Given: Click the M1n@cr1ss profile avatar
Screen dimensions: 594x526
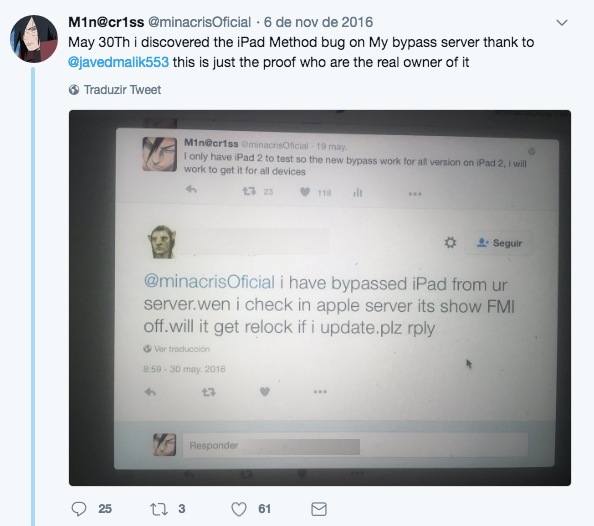Looking at the screenshot, I should click(x=34, y=39).
